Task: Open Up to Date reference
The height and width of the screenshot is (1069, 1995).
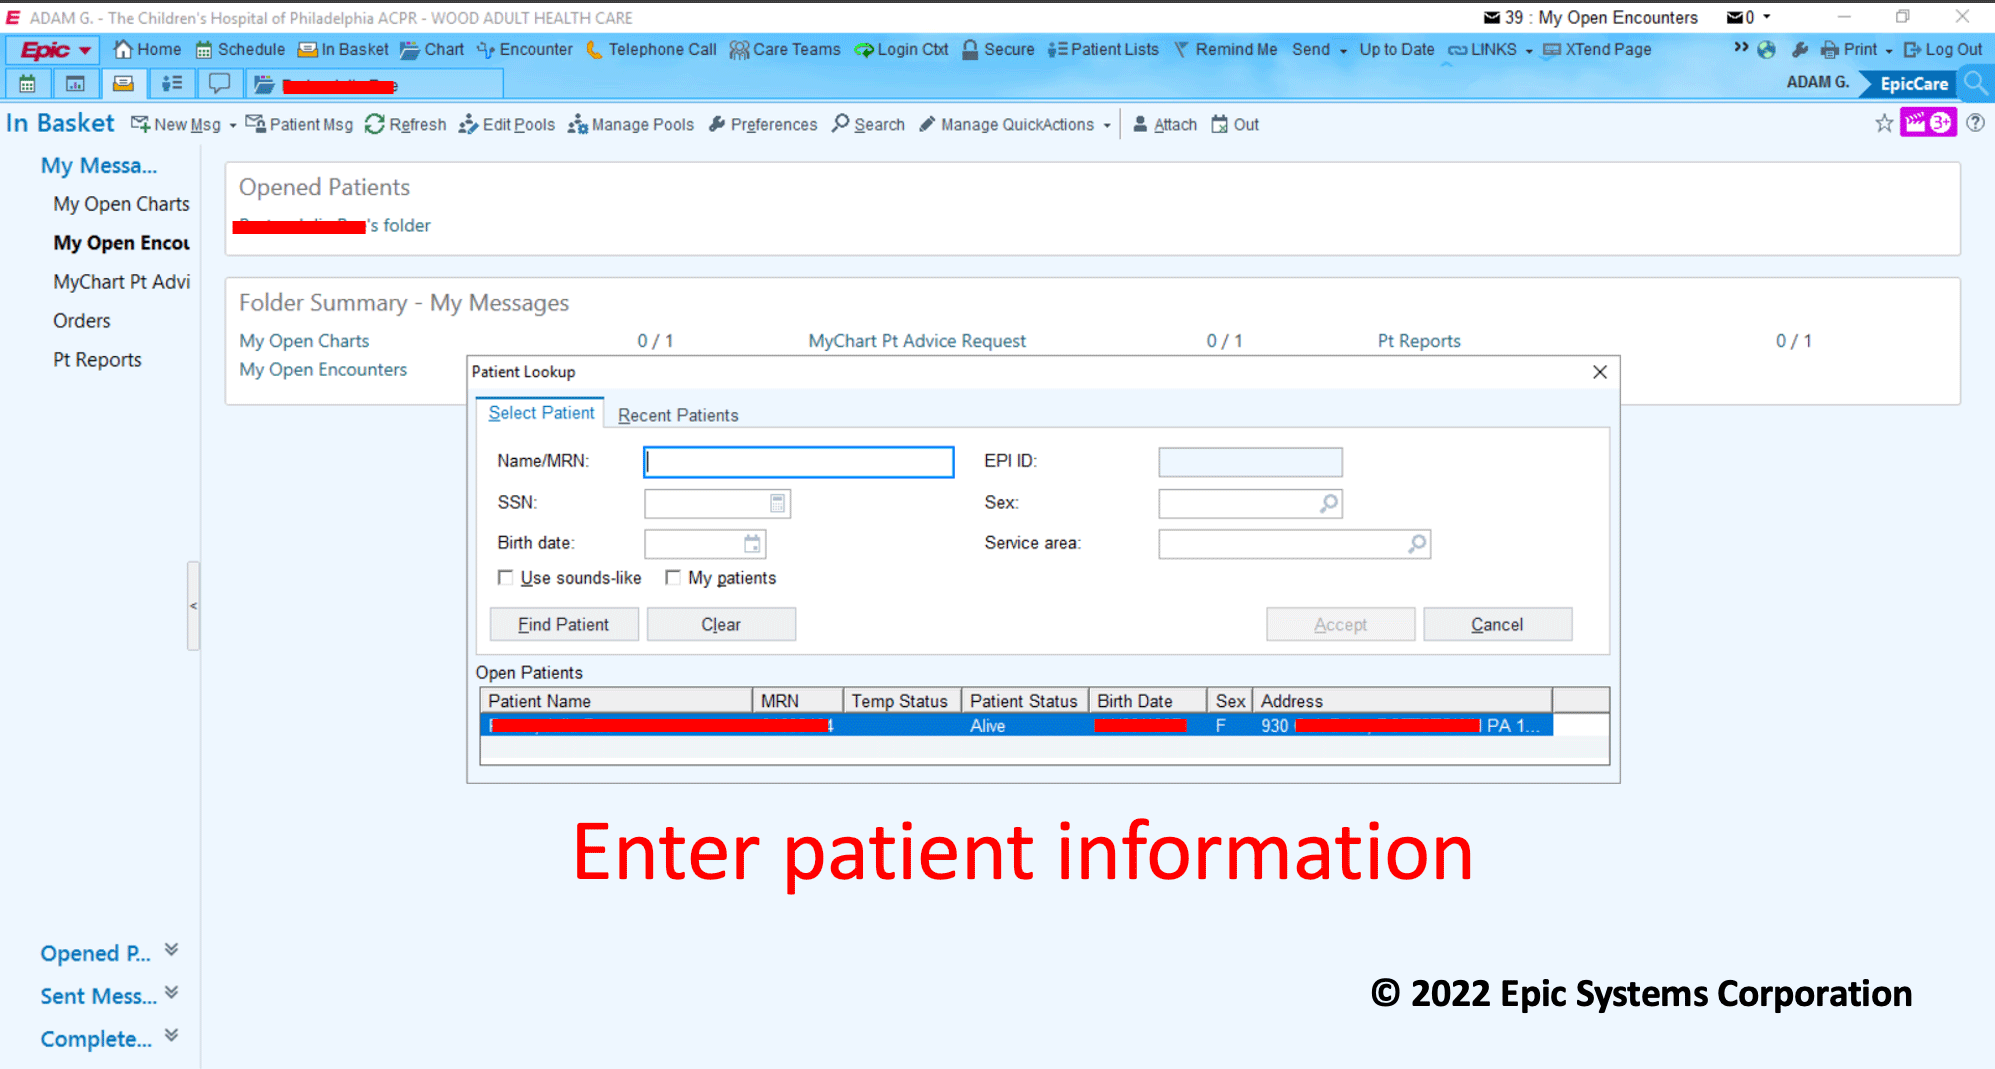Action: [x=1396, y=50]
